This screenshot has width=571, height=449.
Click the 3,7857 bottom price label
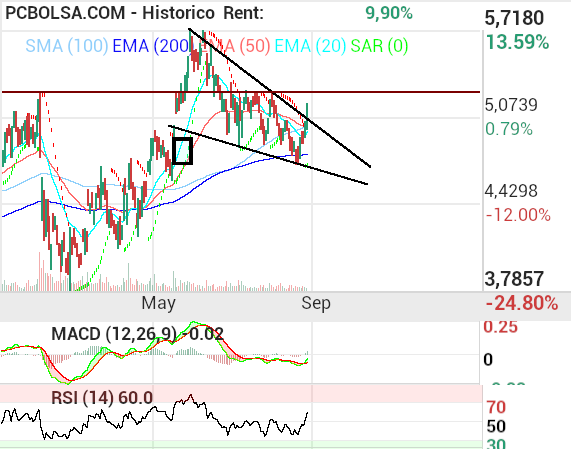pos(514,279)
